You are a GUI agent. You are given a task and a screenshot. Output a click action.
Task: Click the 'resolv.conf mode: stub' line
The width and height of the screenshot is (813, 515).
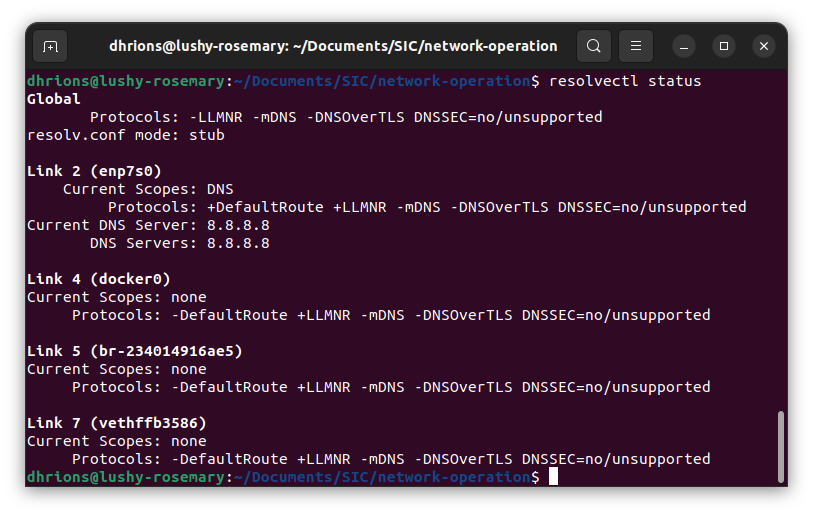point(126,135)
